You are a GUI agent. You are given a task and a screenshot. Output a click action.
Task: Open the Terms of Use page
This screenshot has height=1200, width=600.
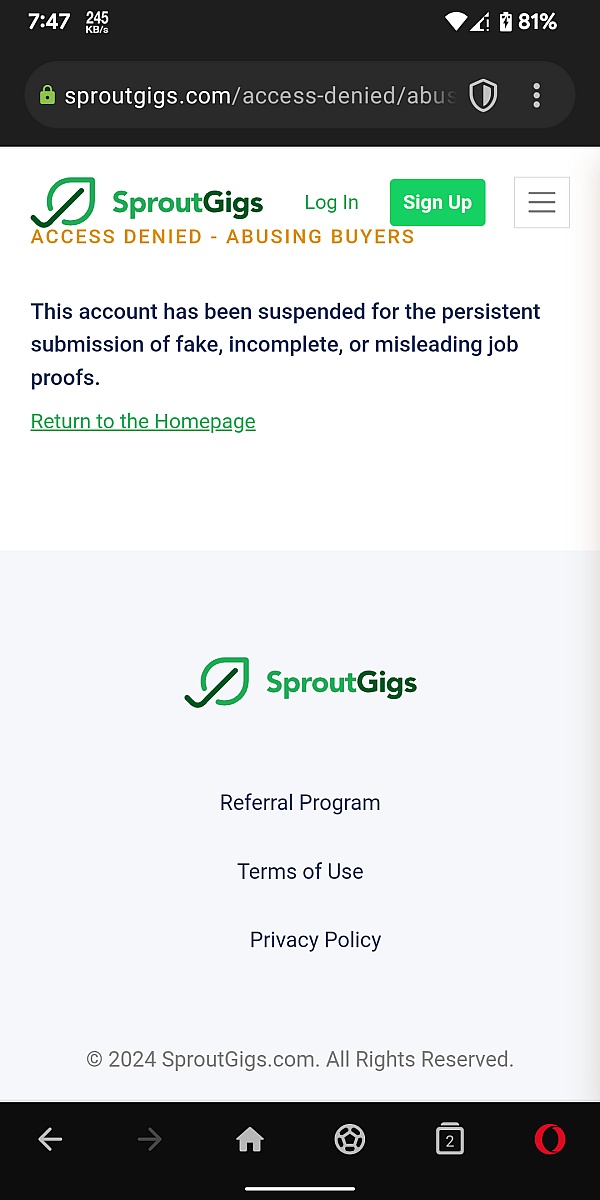tap(300, 871)
